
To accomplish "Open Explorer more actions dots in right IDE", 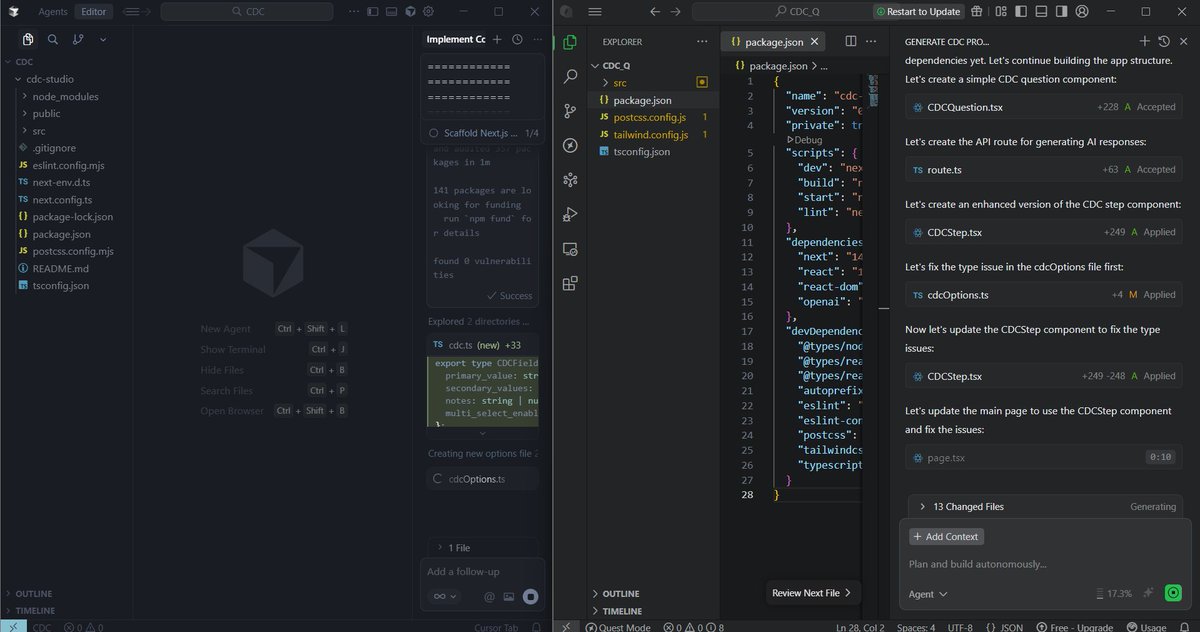I will point(702,42).
